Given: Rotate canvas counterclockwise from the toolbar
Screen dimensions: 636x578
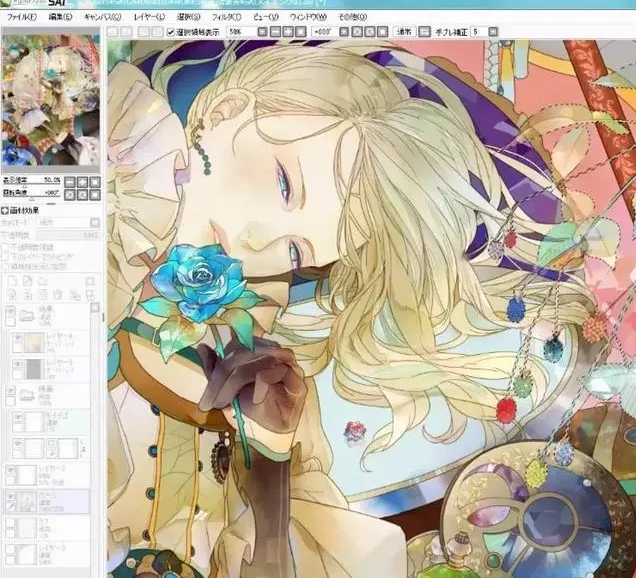Looking at the screenshot, I should (x=357, y=32).
